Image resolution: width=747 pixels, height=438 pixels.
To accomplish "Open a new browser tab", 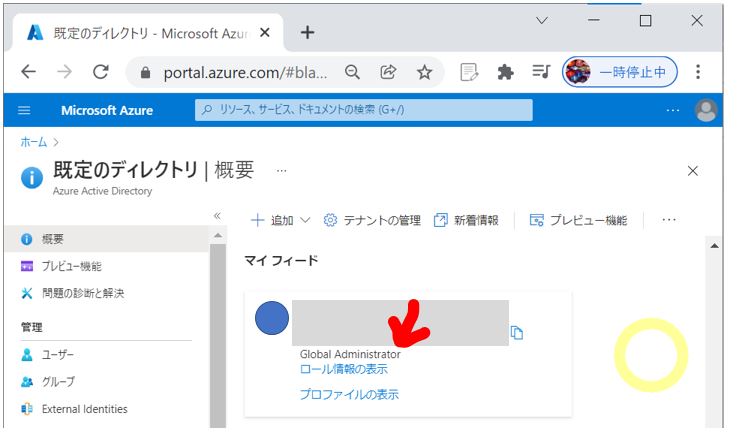I will tap(307, 32).
